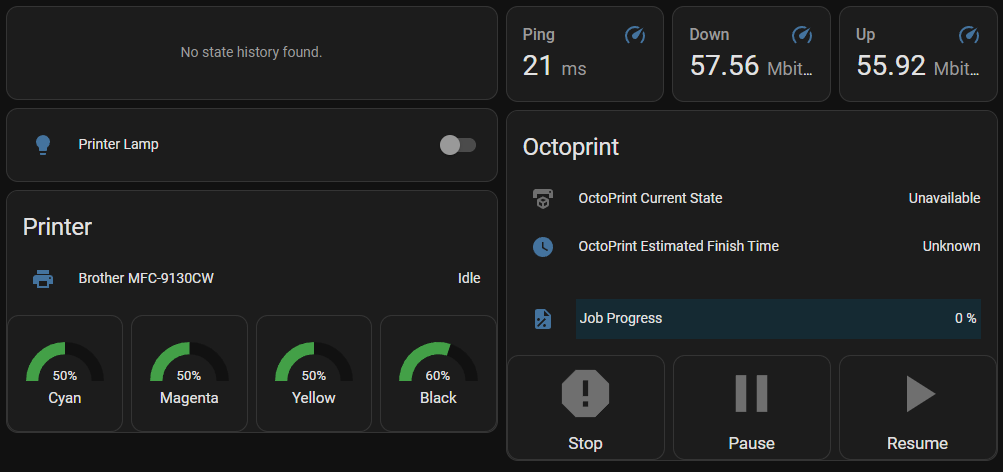
Task: Click the speedometer icon on Ping card
Action: (x=635, y=35)
